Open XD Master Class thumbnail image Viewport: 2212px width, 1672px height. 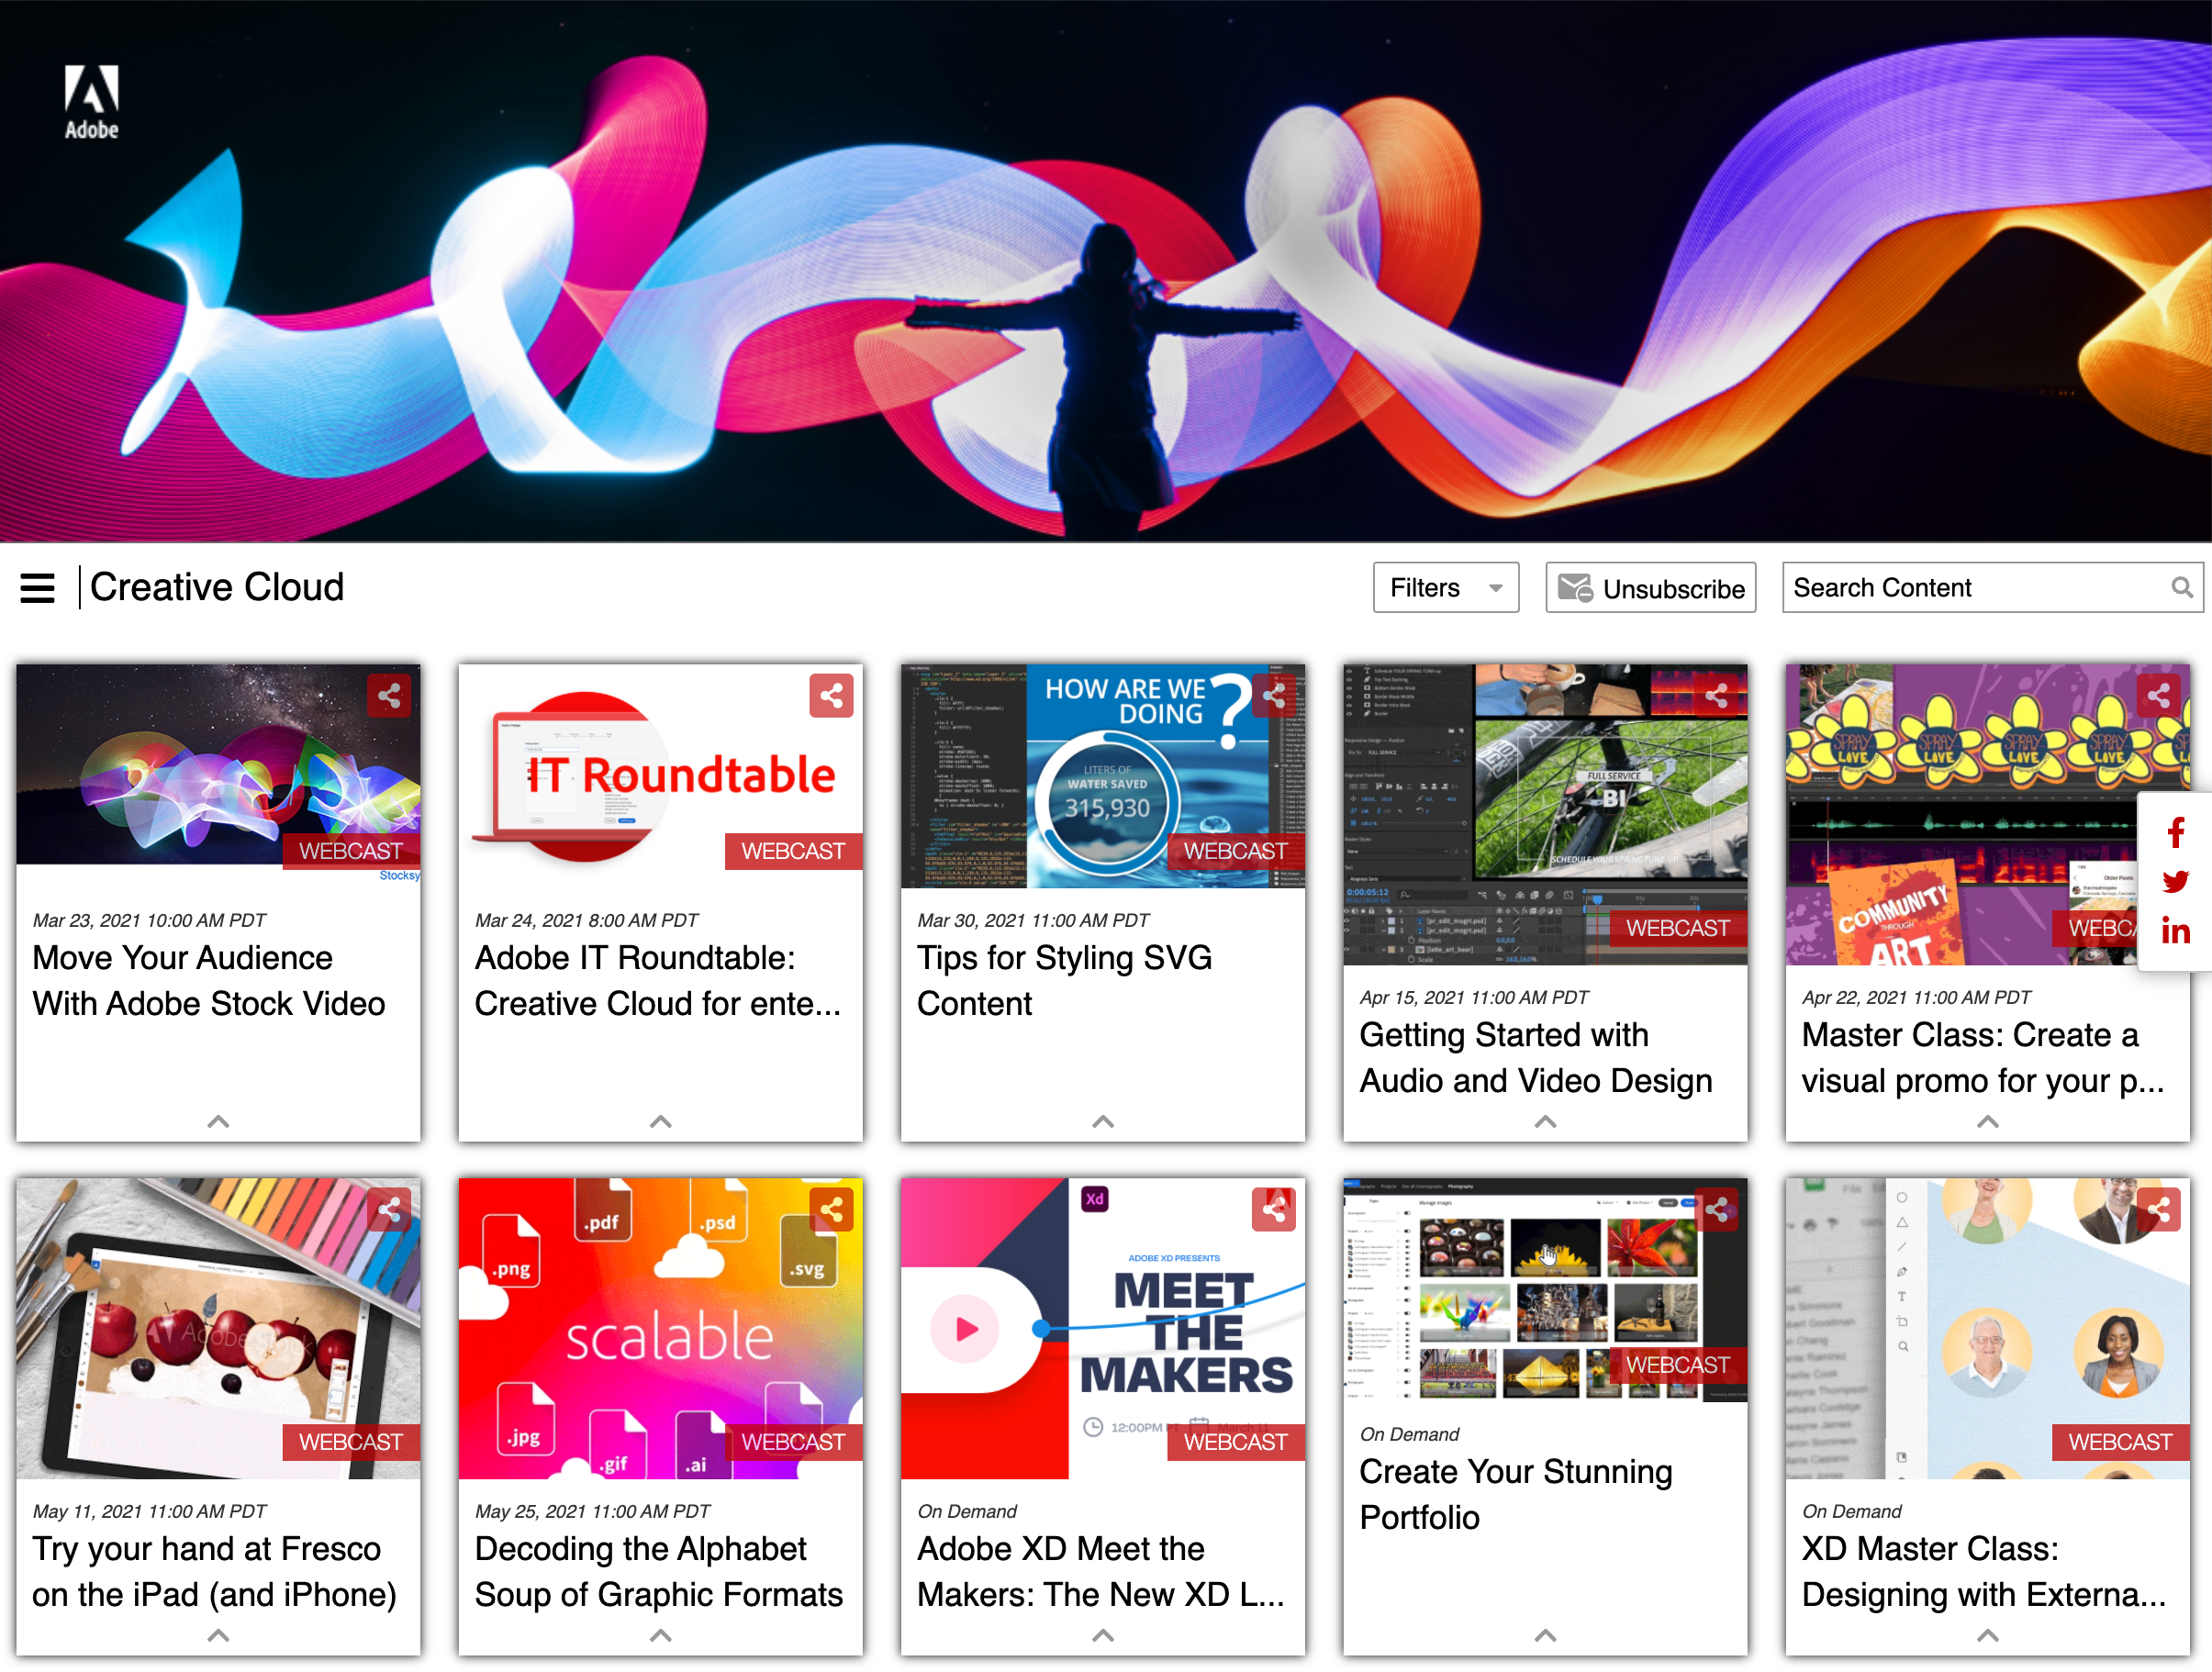pyautogui.click(x=1986, y=1330)
